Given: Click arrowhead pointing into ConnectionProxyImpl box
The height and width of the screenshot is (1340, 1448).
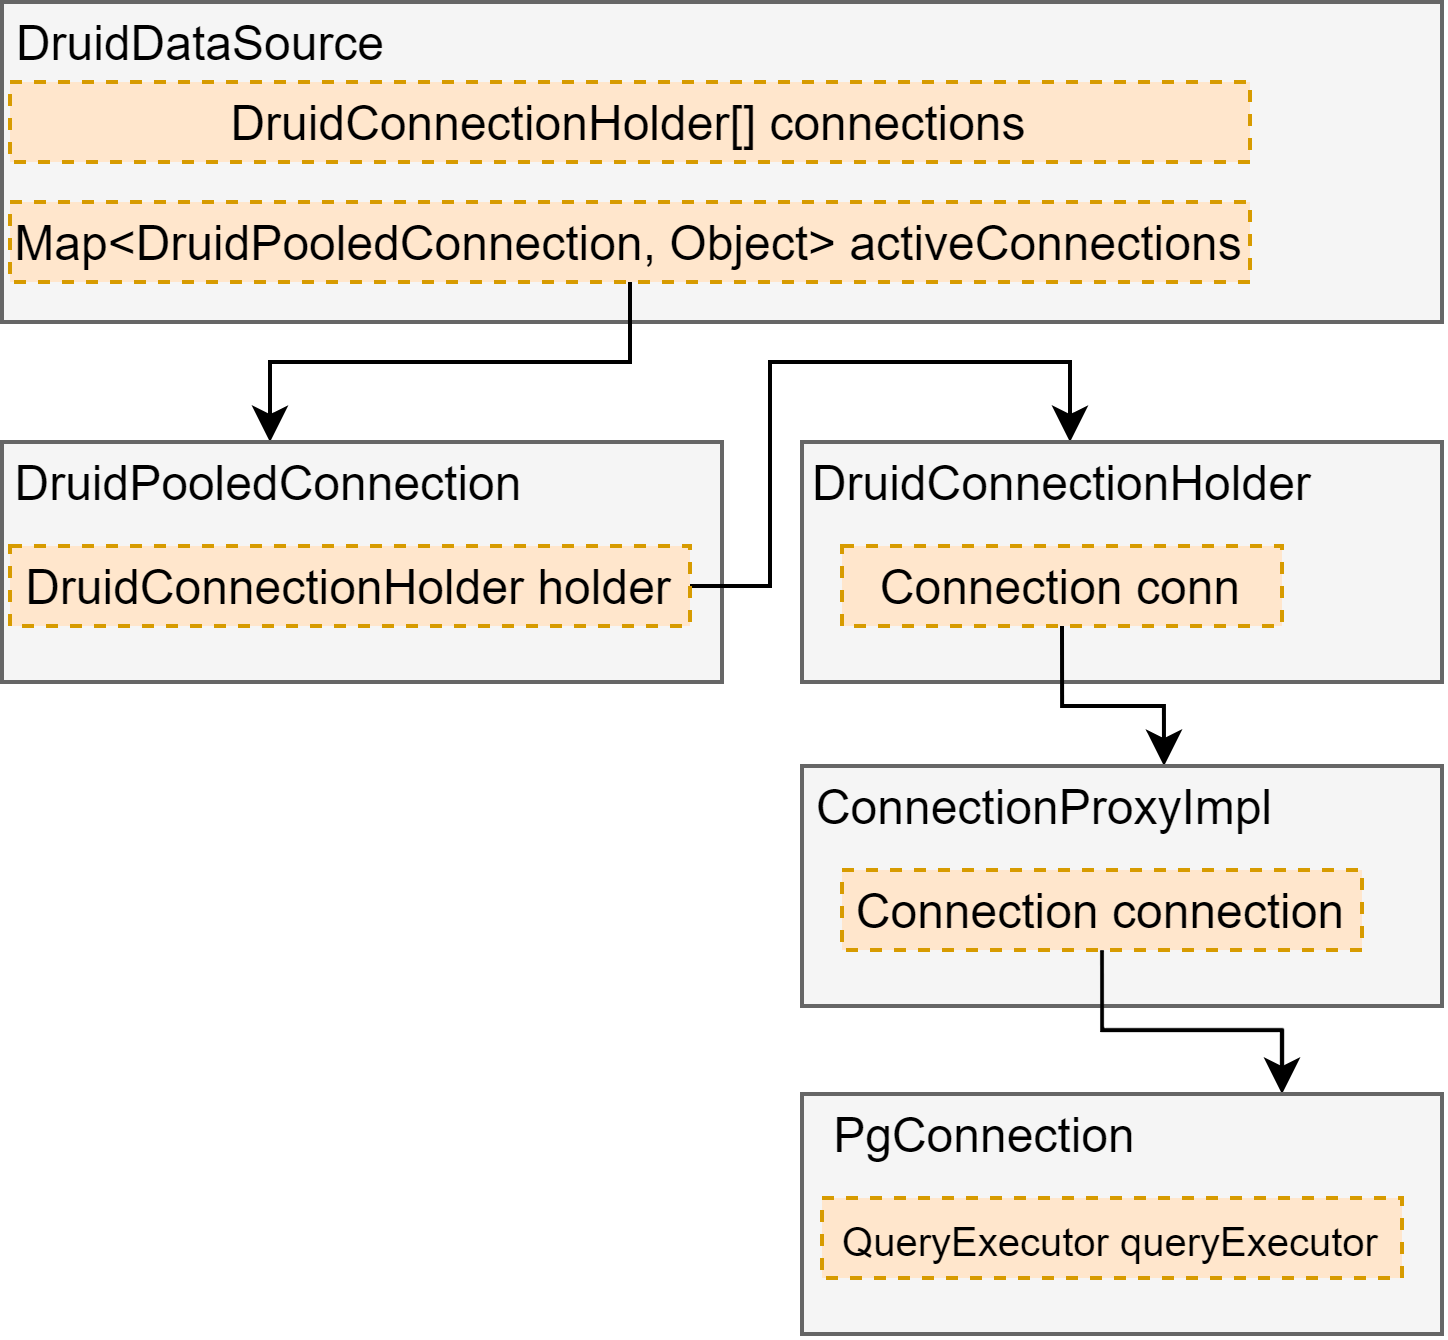Looking at the screenshot, I should point(1164,748).
